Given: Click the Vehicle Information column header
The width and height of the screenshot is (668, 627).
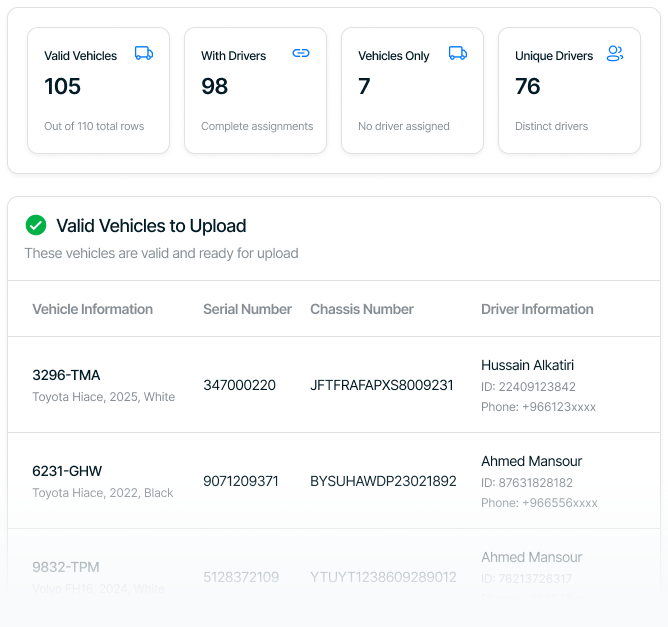Looking at the screenshot, I should pos(92,309).
